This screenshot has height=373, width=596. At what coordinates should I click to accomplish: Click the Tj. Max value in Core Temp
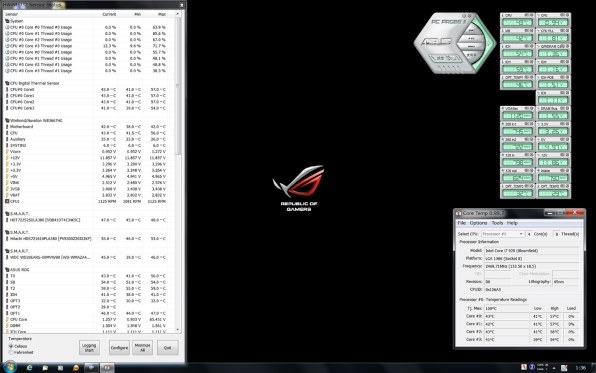(507, 308)
